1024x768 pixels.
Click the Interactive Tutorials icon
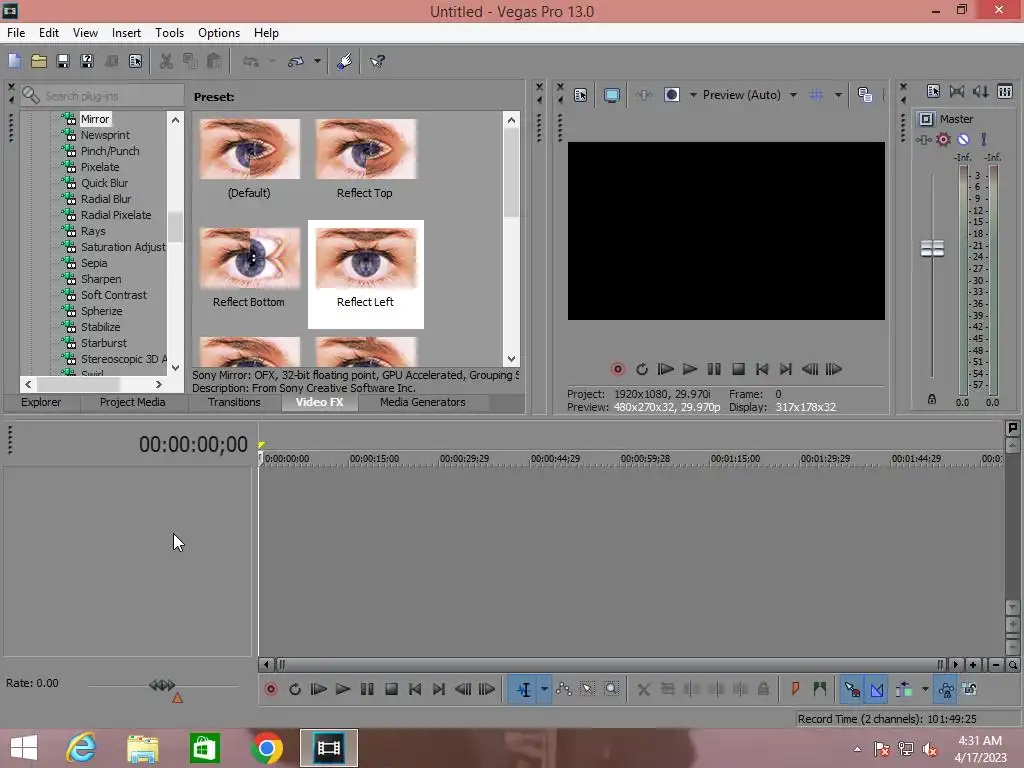pos(345,61)
